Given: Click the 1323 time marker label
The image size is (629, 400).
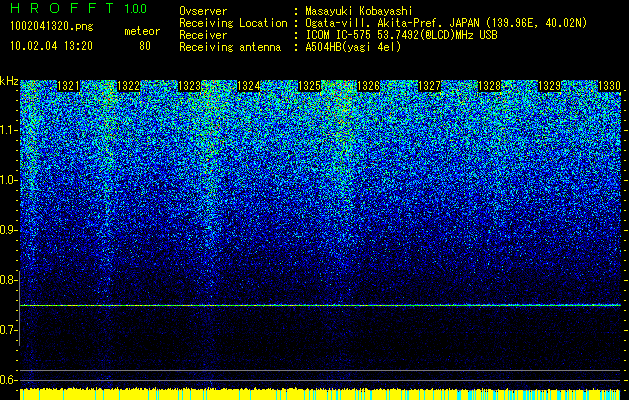Looking at the screenshot, I should [189, 86].
